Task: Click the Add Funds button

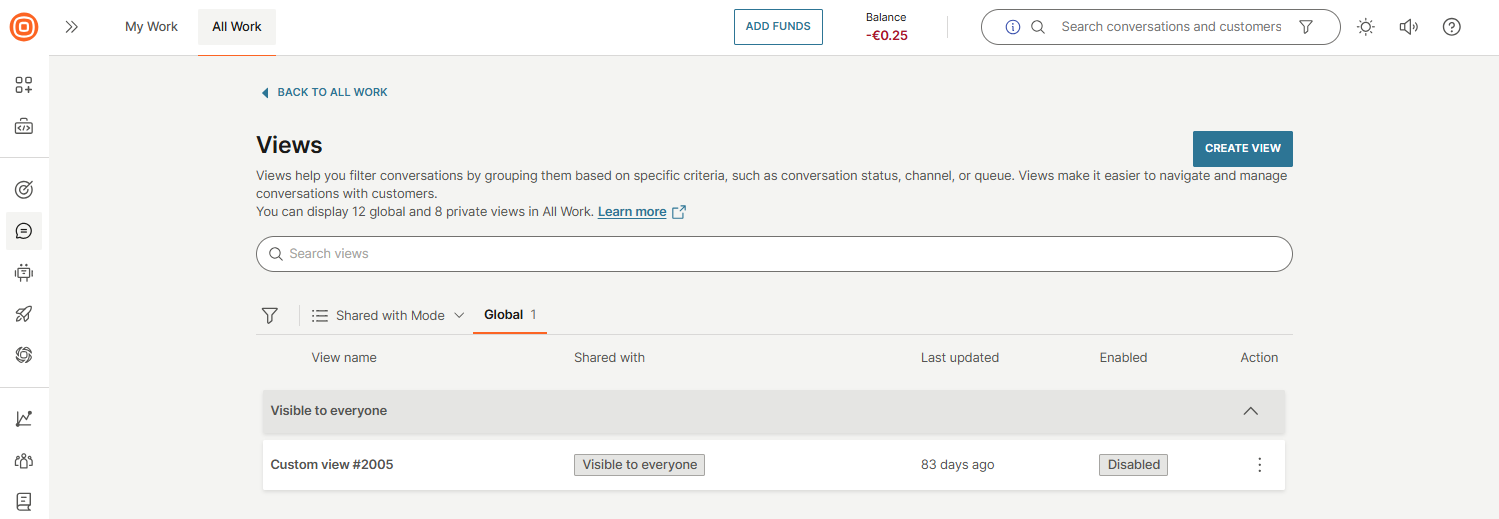Action: click(778, 27)
